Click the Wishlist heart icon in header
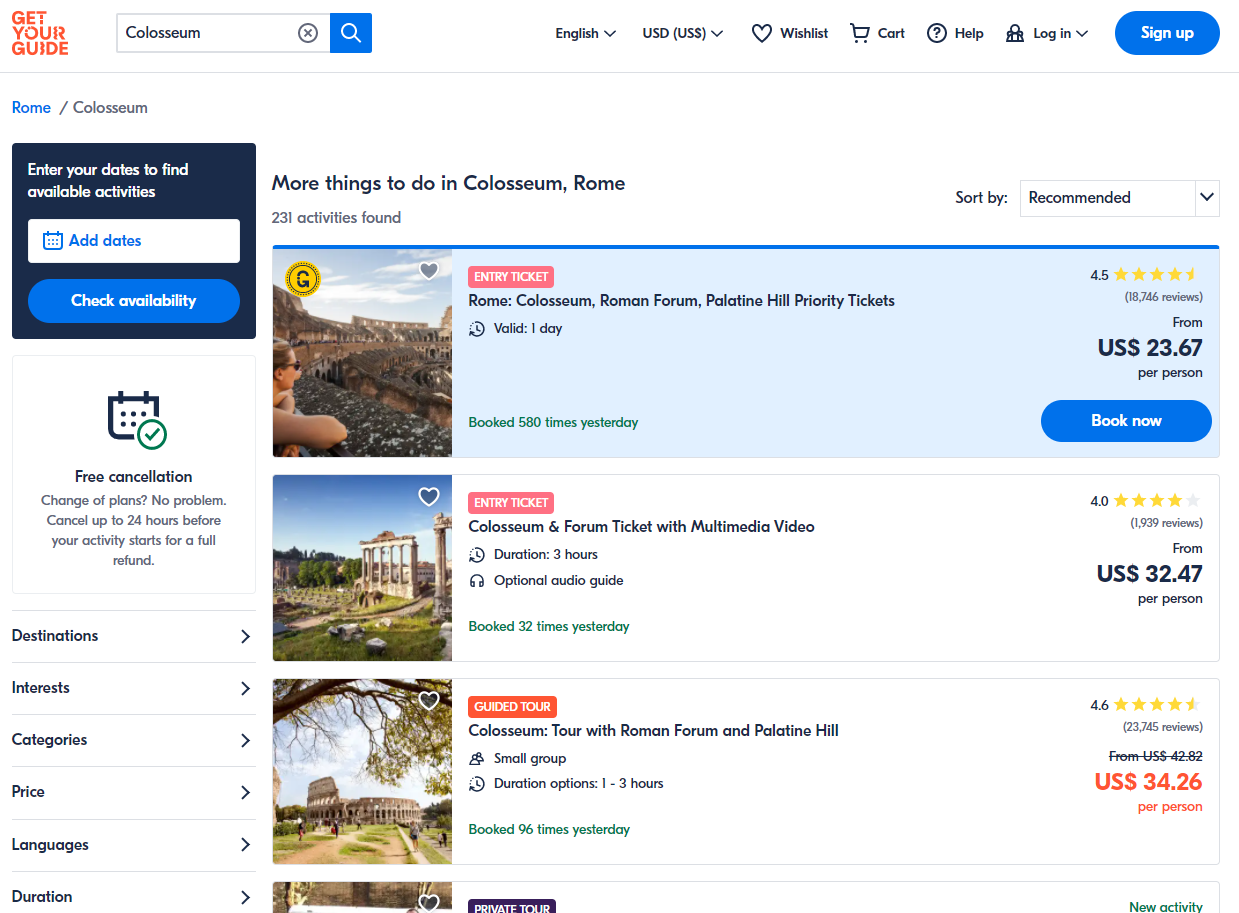 coord(762,33)
